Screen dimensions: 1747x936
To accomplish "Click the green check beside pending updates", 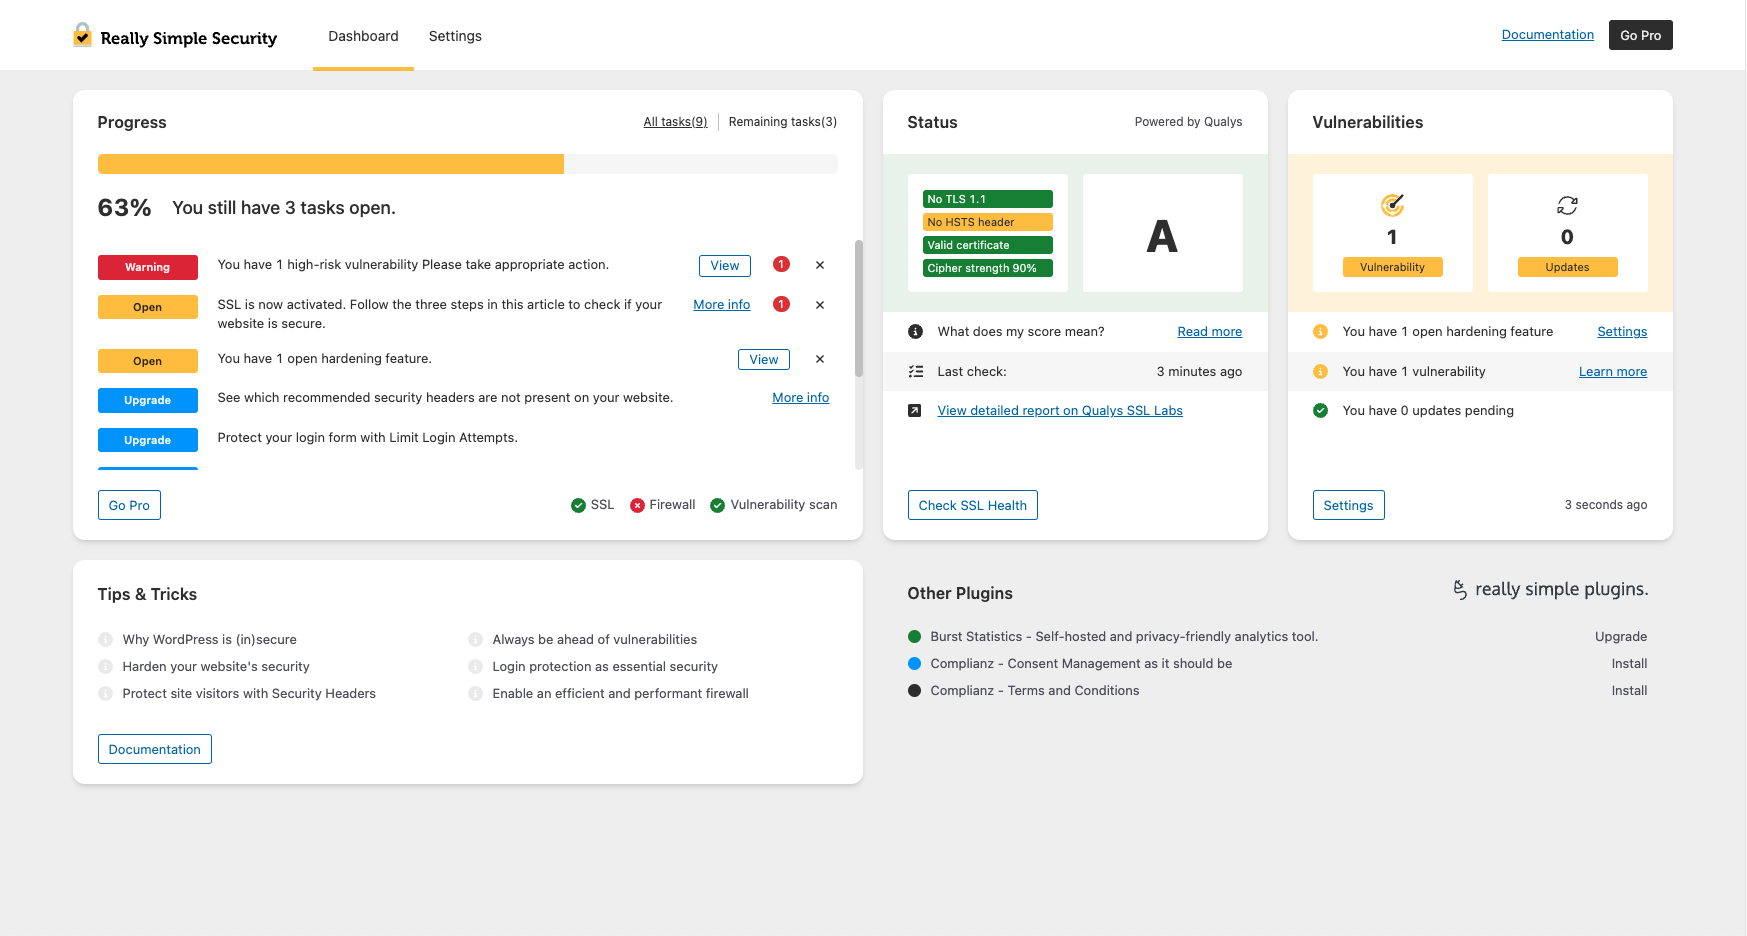I will tap(1321, 410).
